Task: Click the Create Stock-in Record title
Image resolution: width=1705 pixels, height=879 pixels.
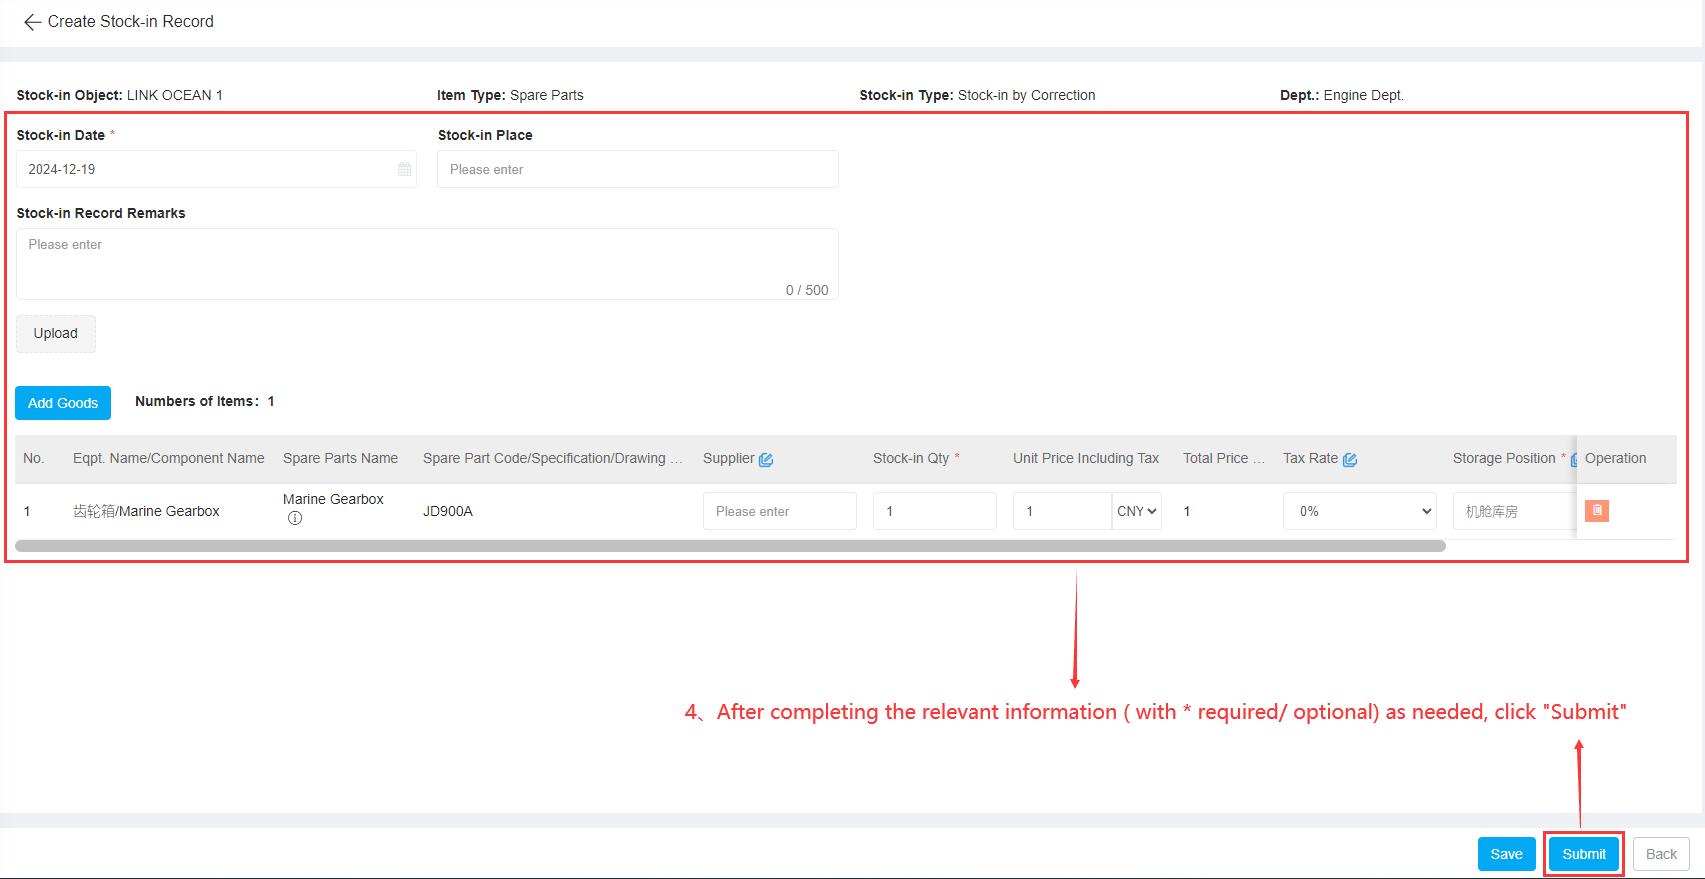Action: (x=131, y=22)
